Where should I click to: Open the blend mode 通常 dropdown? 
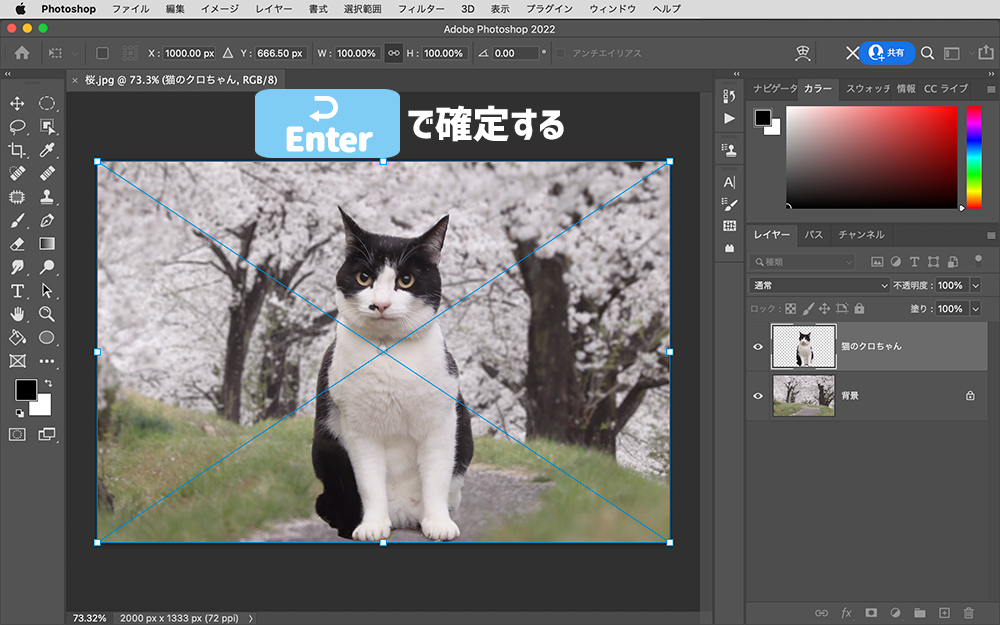[x=819, y=285]
